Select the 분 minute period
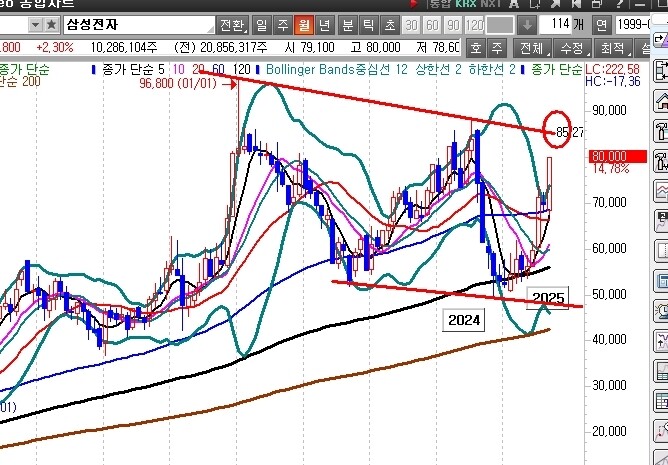This screenshot has height=465, width=668. pos(348,25)
